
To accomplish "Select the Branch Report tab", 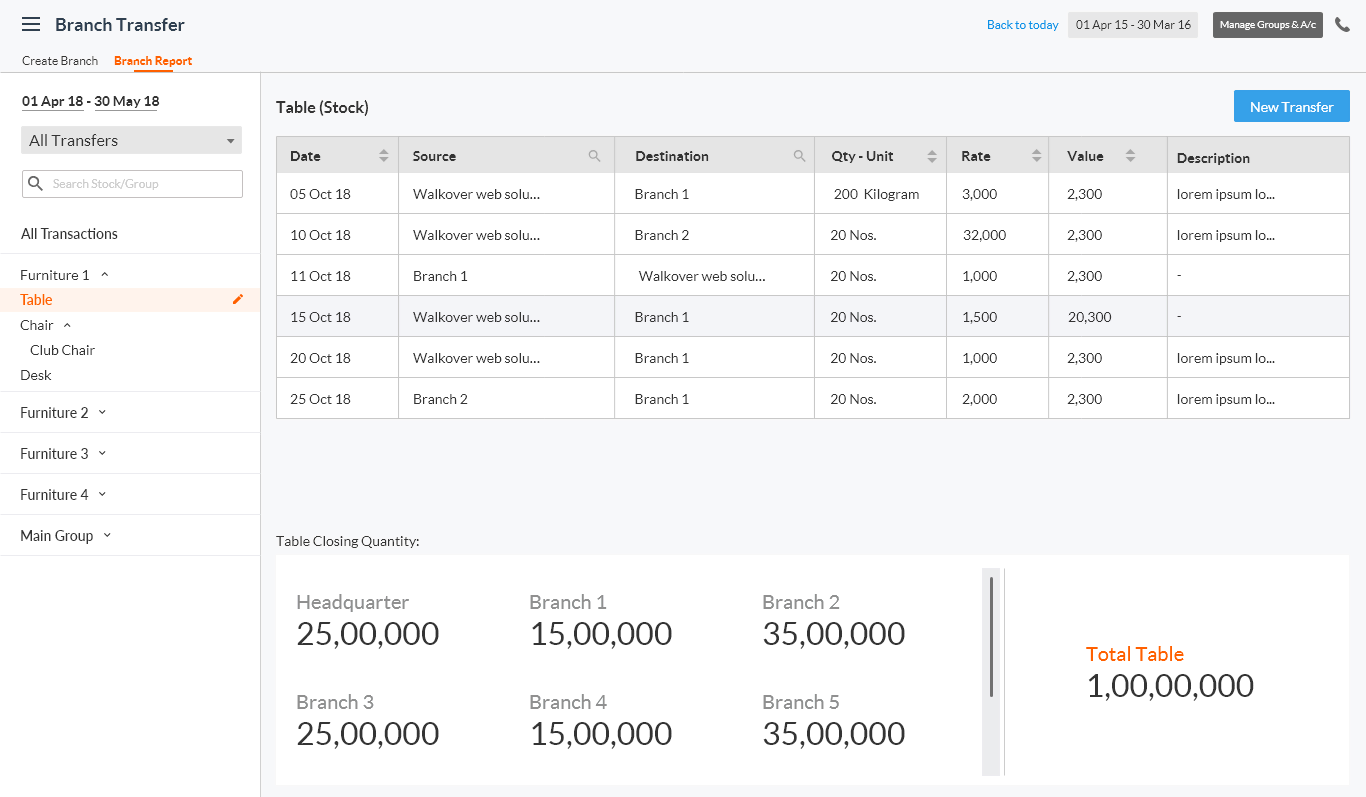I will [153, 61].
